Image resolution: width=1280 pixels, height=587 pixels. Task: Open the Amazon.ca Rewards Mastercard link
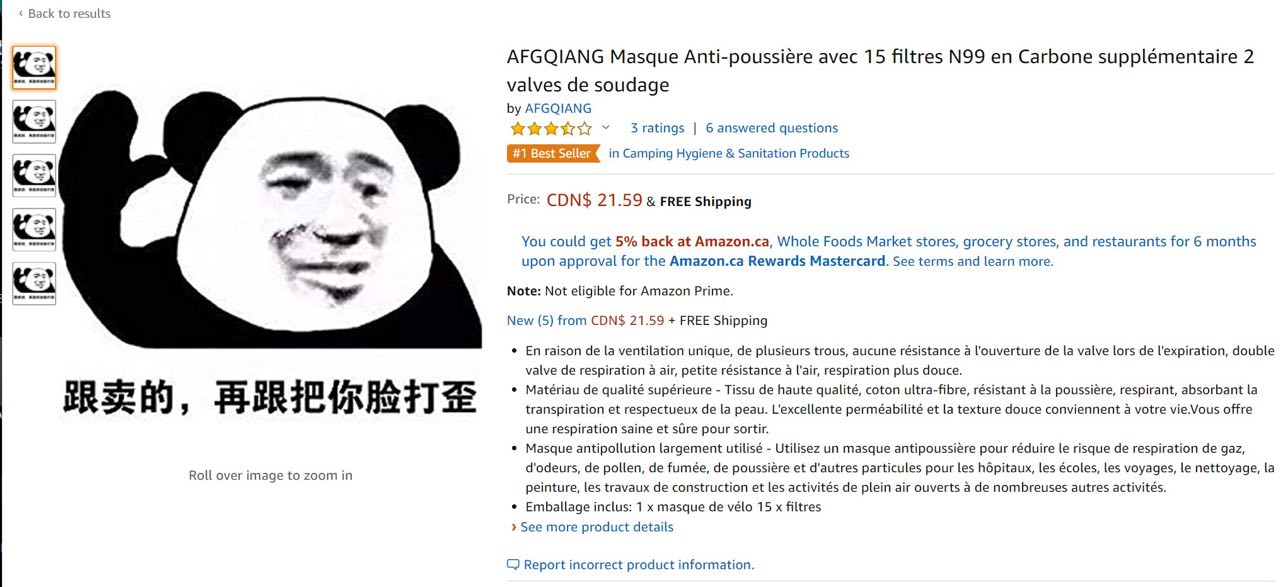pos(777,261)
